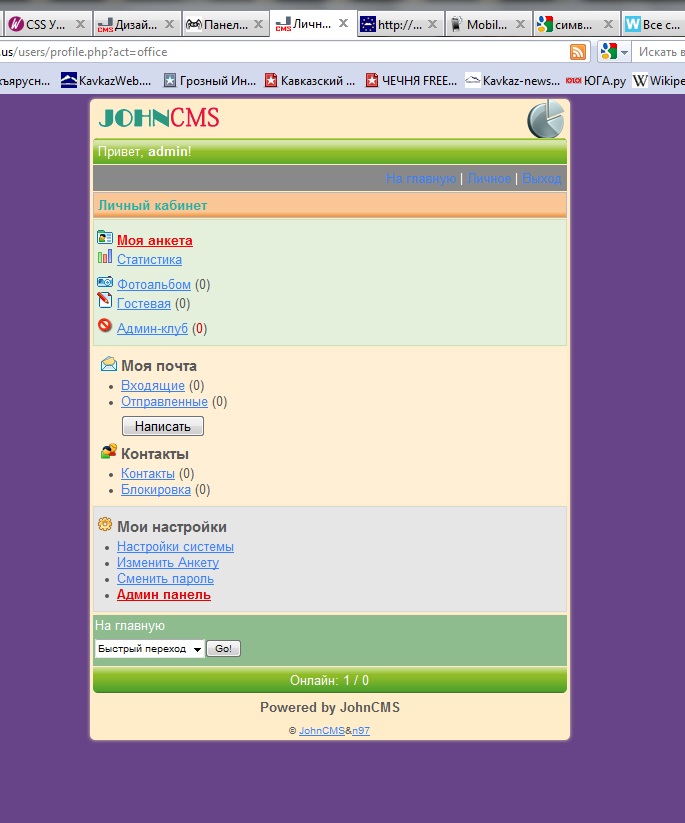
Task: Open the Блокировка link
Action: [156, 490]
